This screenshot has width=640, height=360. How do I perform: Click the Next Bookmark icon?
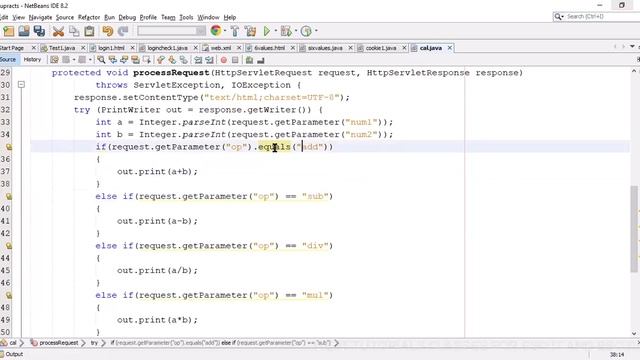[172, 60]
